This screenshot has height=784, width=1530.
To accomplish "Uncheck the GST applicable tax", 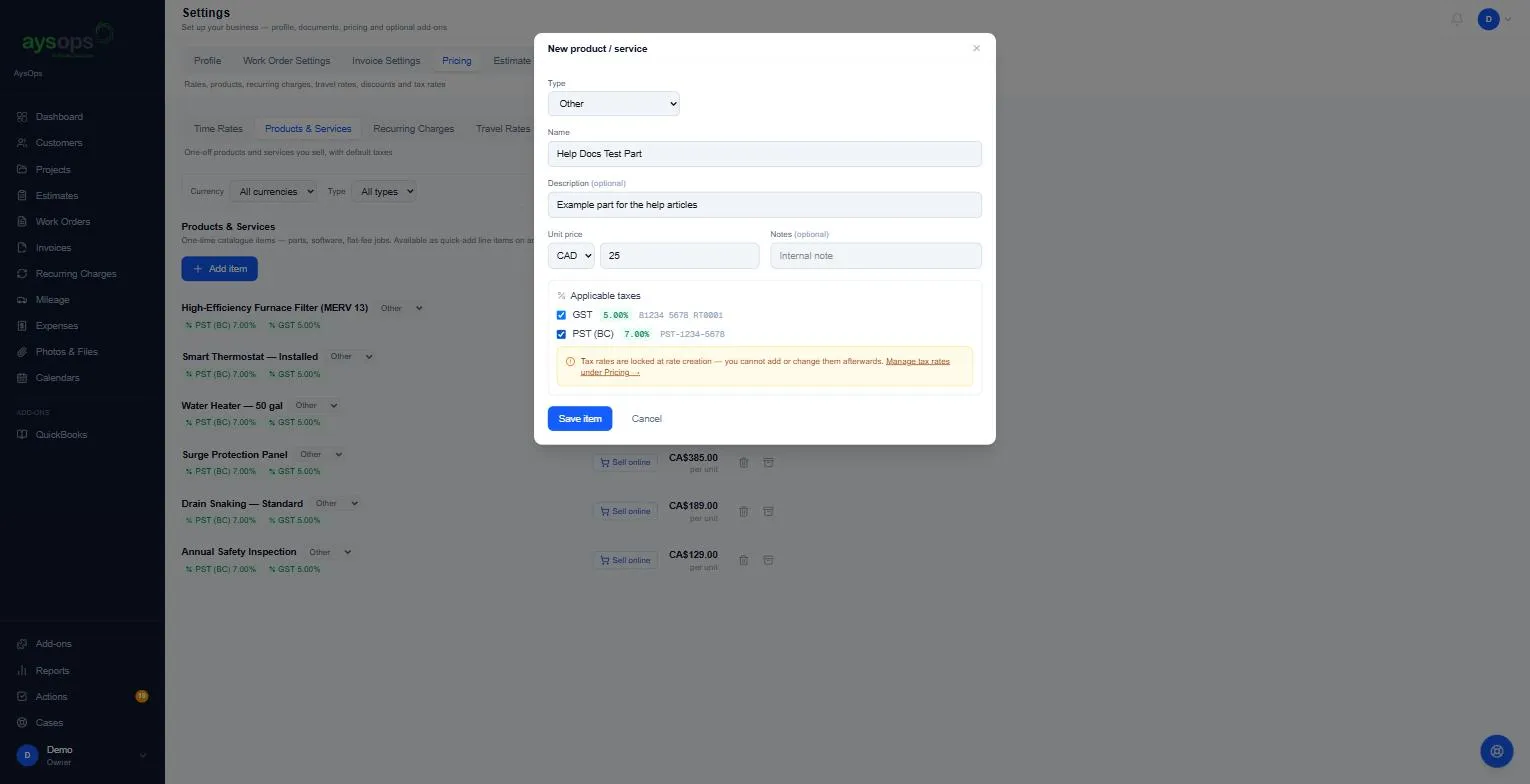I will coord(561,315).
